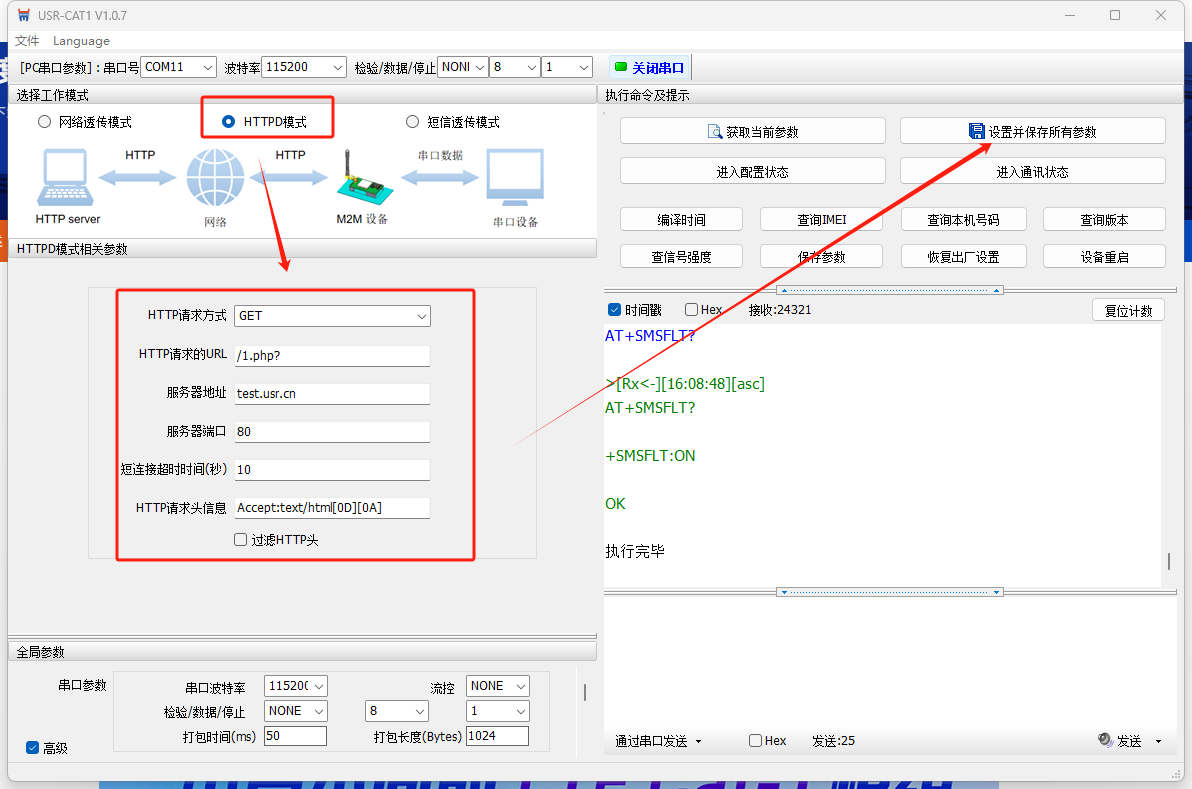Image resolution: width=1192 pixels, height=789 pixels.
Task: Select 网络透传模式 radio button
Action: point(45,122)
